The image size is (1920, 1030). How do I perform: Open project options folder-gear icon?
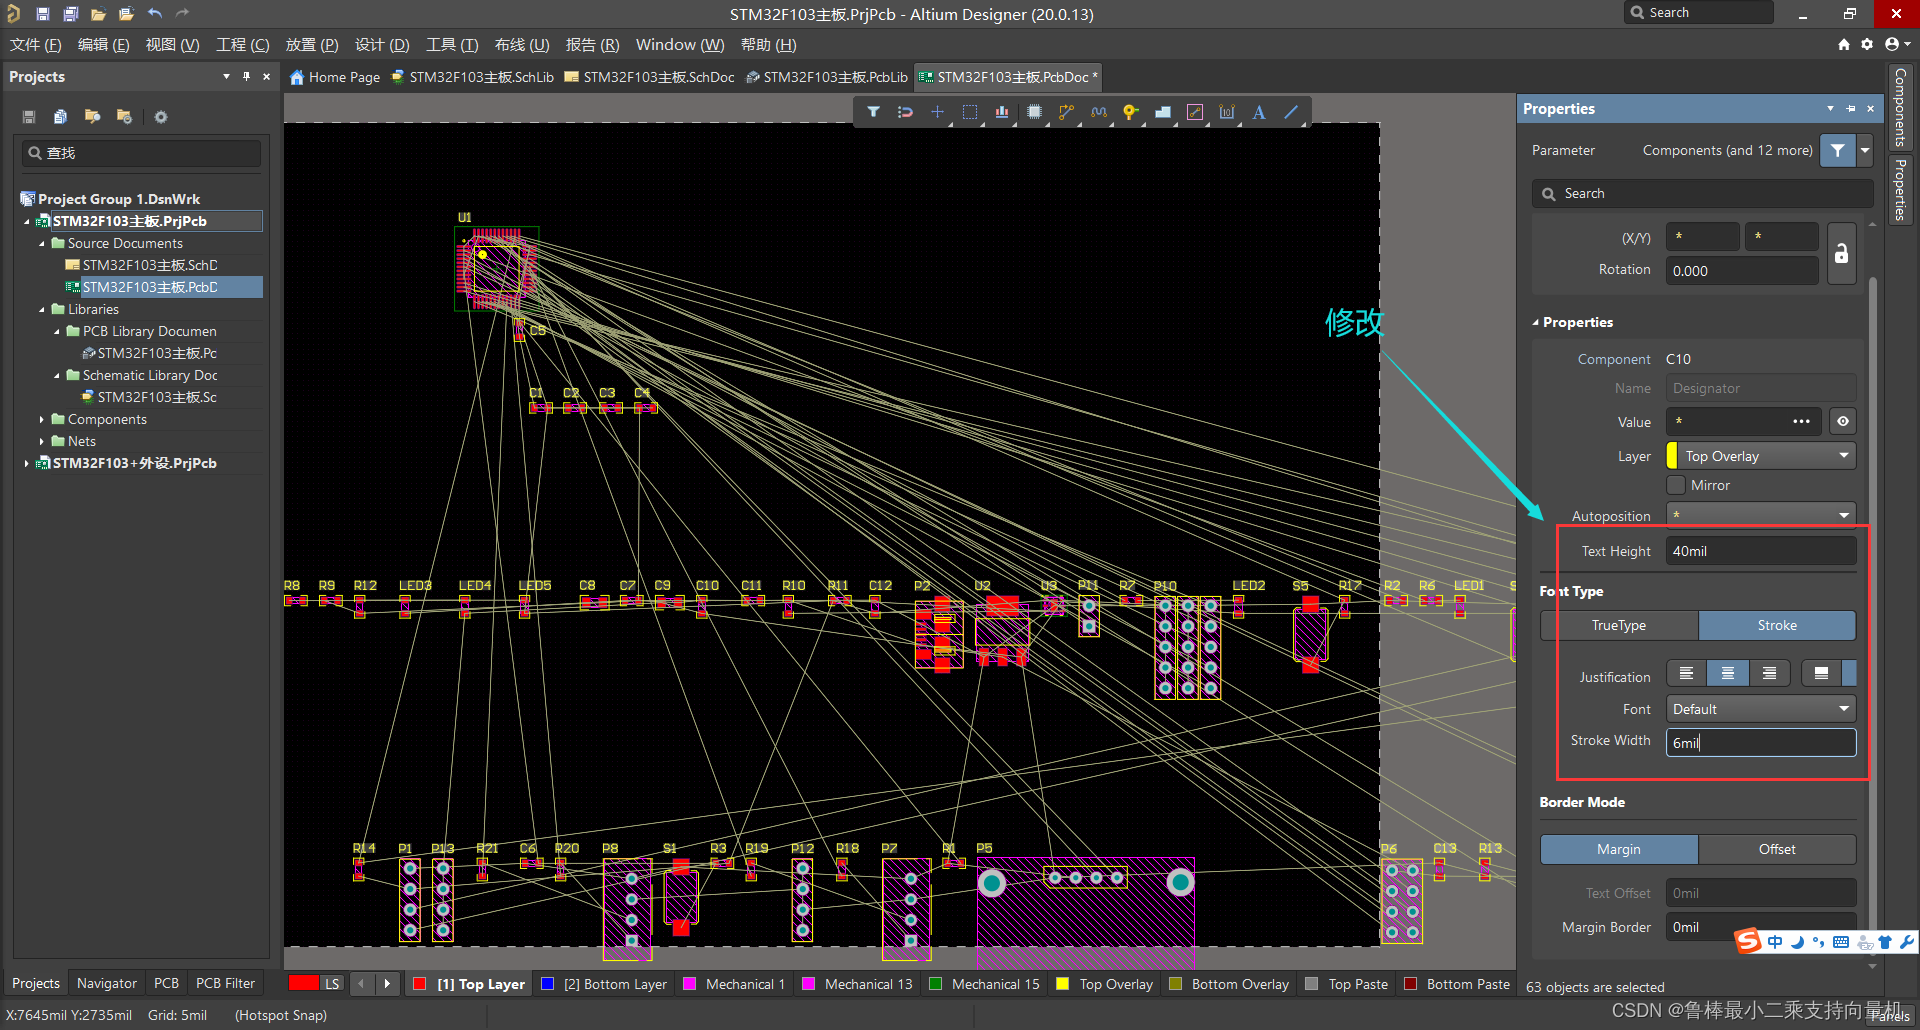[x=124, y=117]
